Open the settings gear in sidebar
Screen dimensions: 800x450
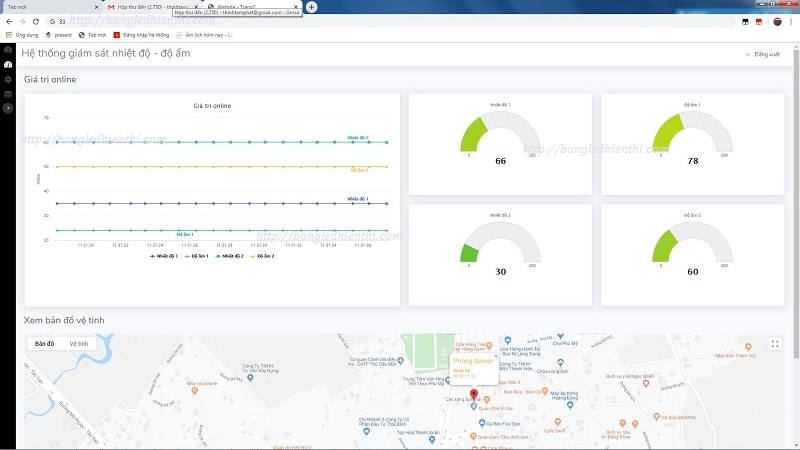[x=8, y=79]
